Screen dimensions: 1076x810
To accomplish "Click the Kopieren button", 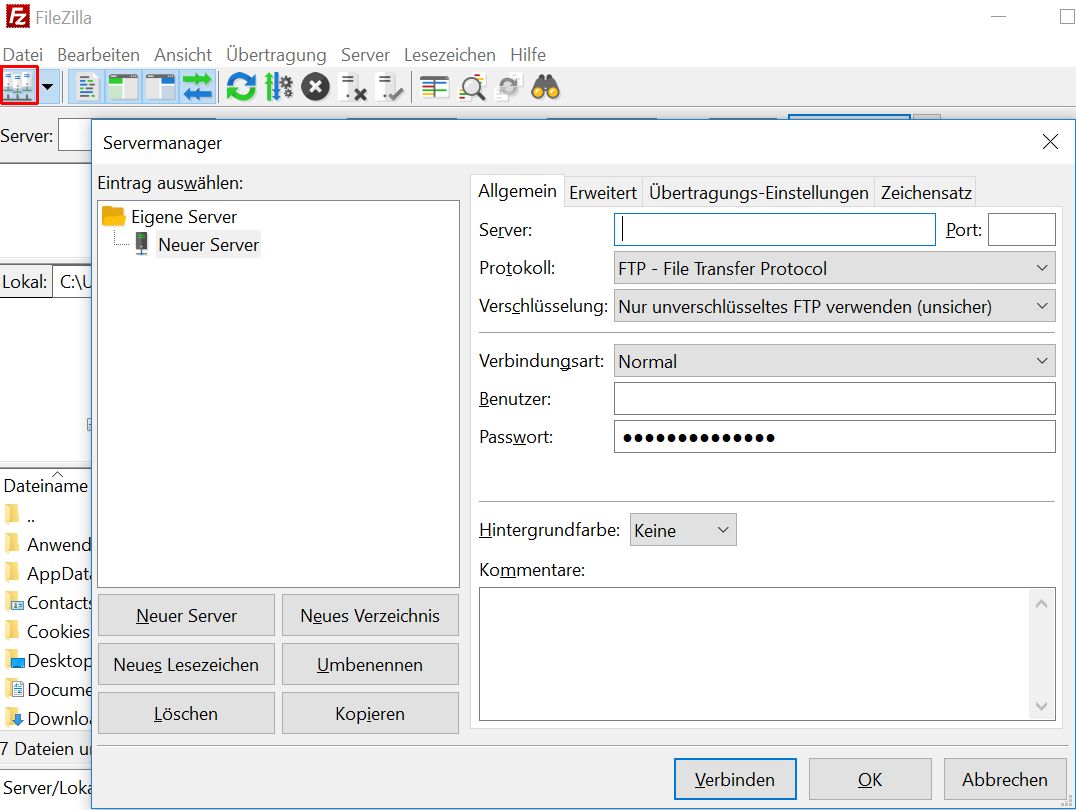I will pyautogui.click(x=370, y=713).
